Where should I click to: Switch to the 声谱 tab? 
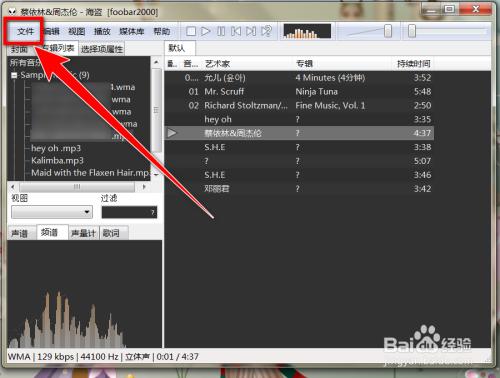pyautogui.click(x=19, y=233)
